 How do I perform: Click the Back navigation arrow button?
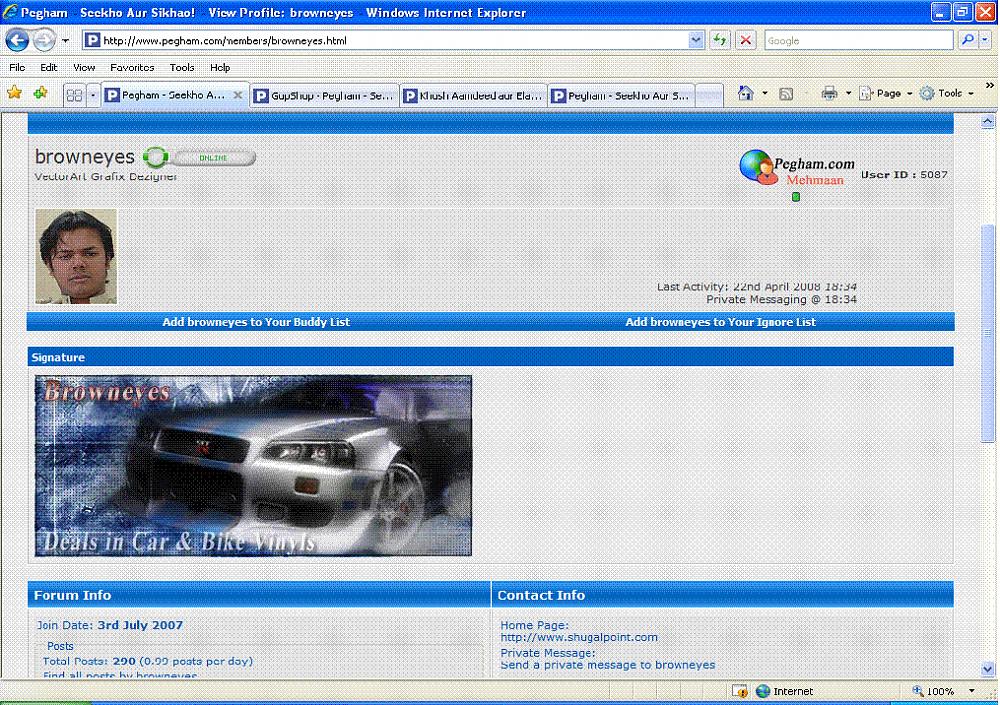pos(19,40)
